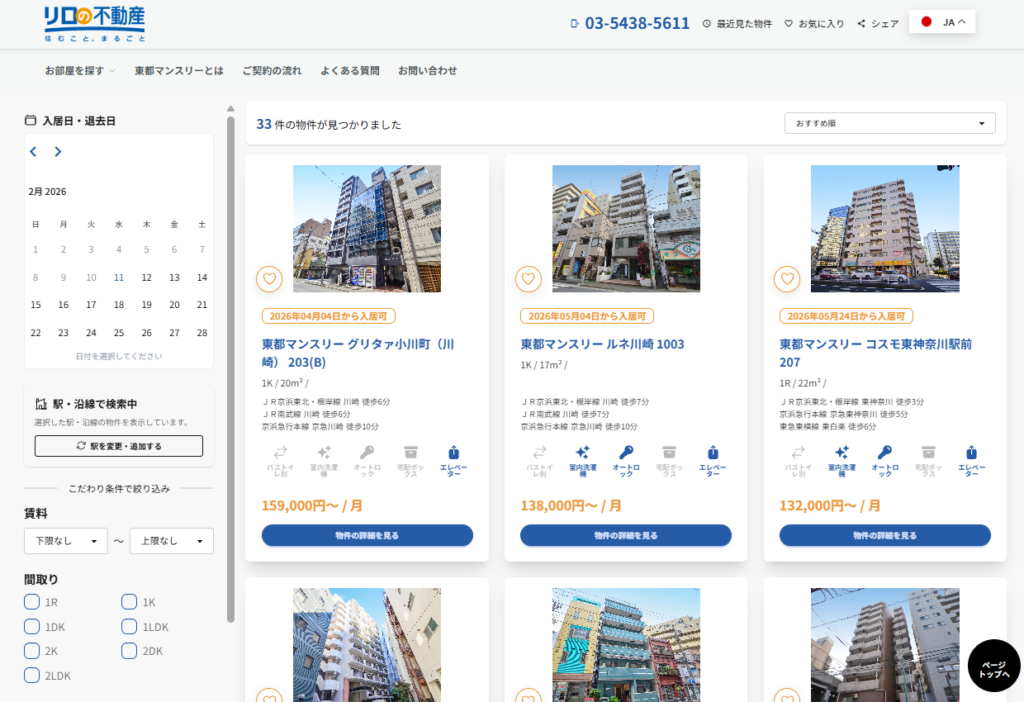Open the おすすめ順 sort dropdown
Image resolution: width=1024 pixels, height=702 pixels.
click(890, 123)
